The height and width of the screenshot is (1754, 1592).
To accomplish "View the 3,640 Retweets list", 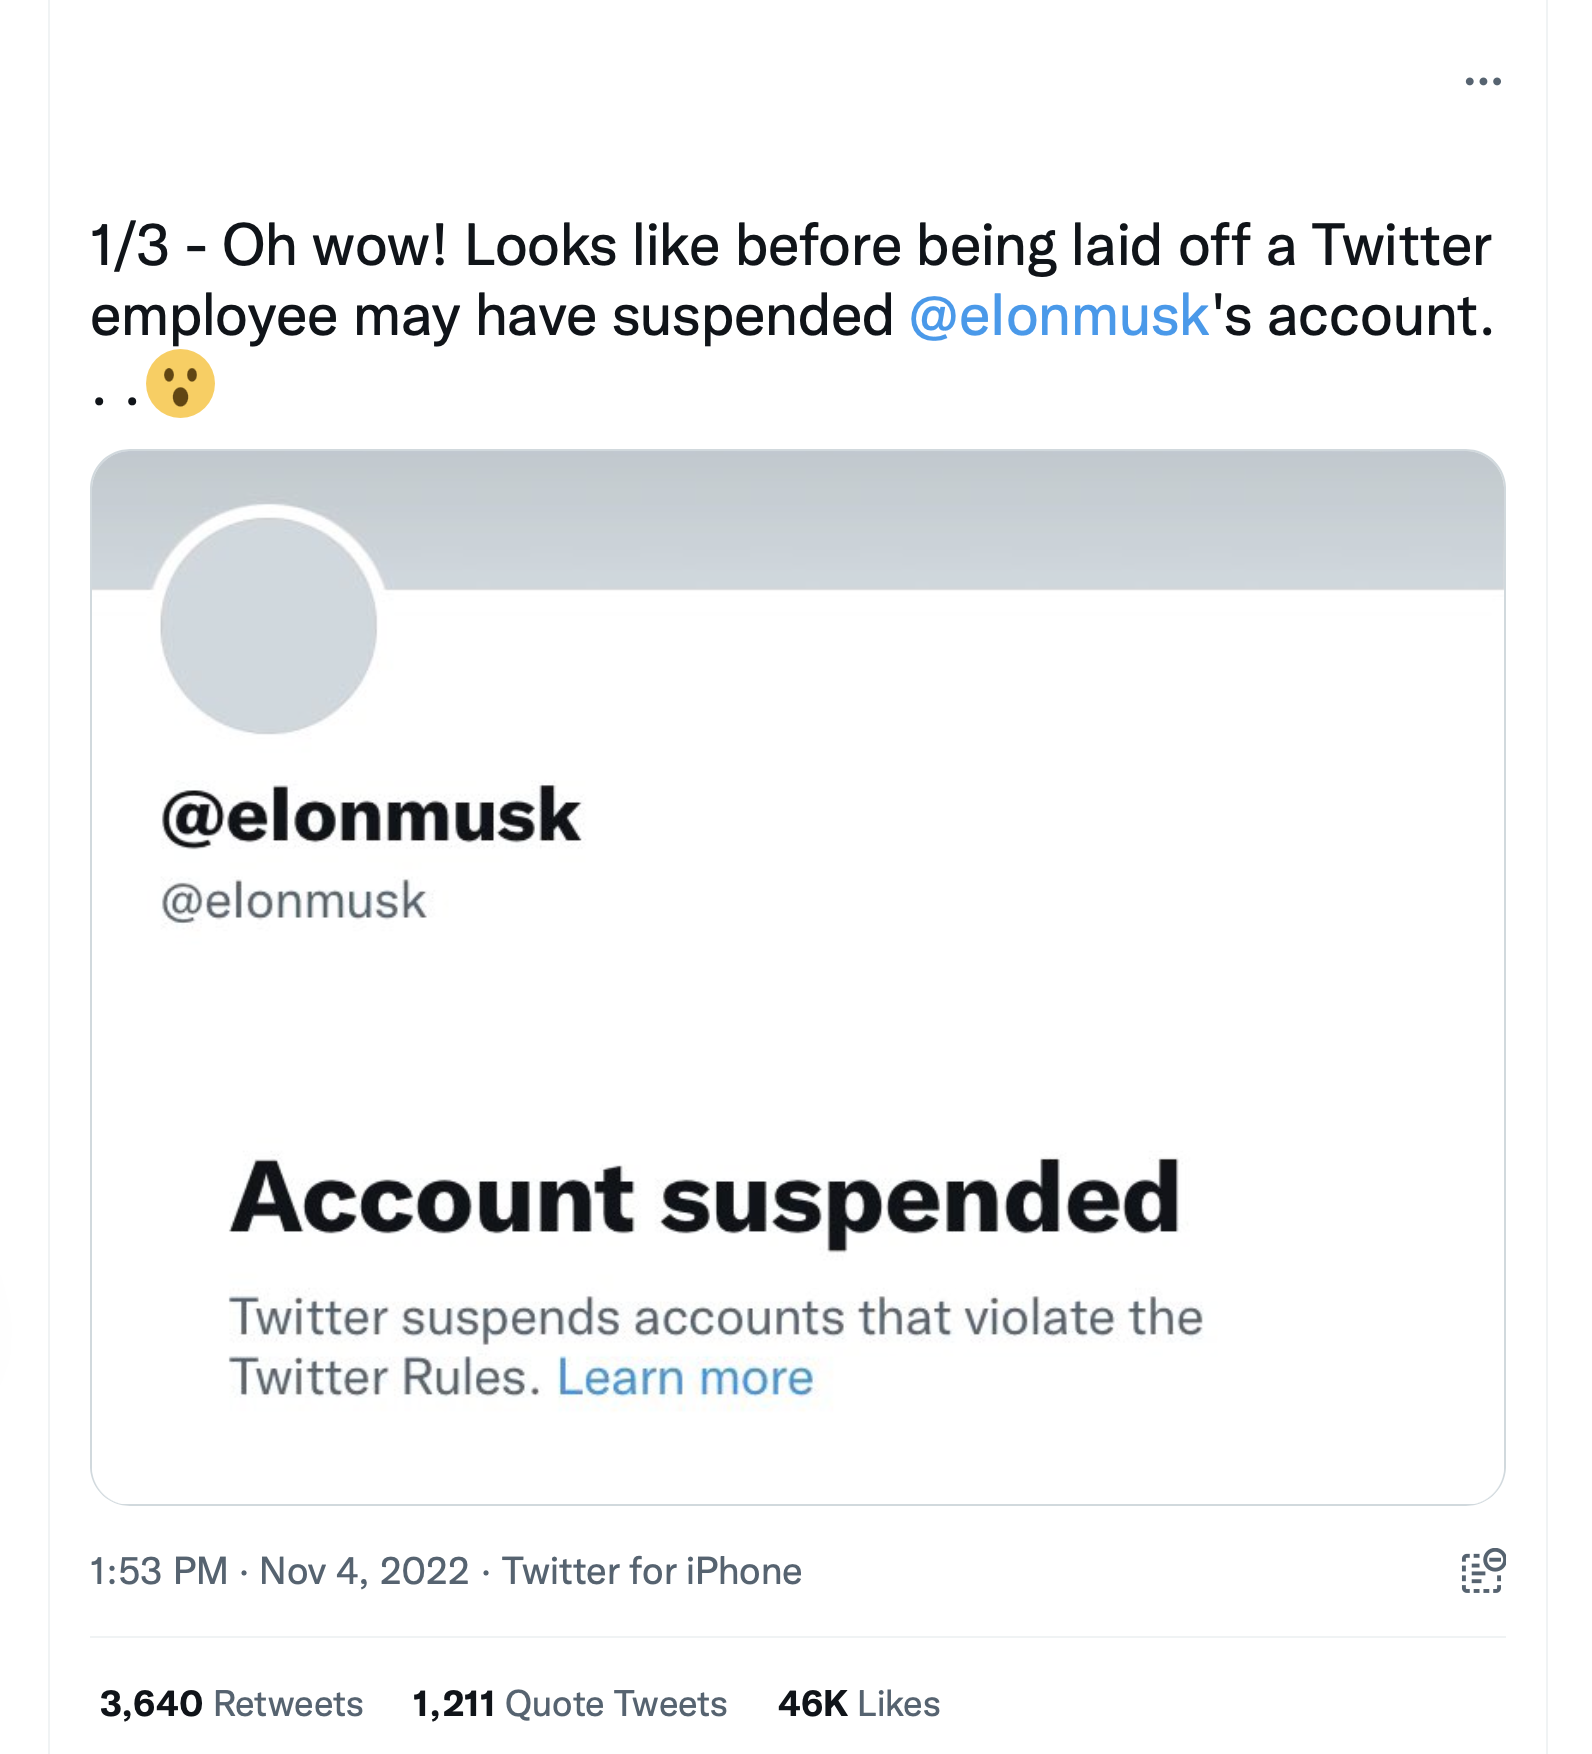I will (231, 1703).
